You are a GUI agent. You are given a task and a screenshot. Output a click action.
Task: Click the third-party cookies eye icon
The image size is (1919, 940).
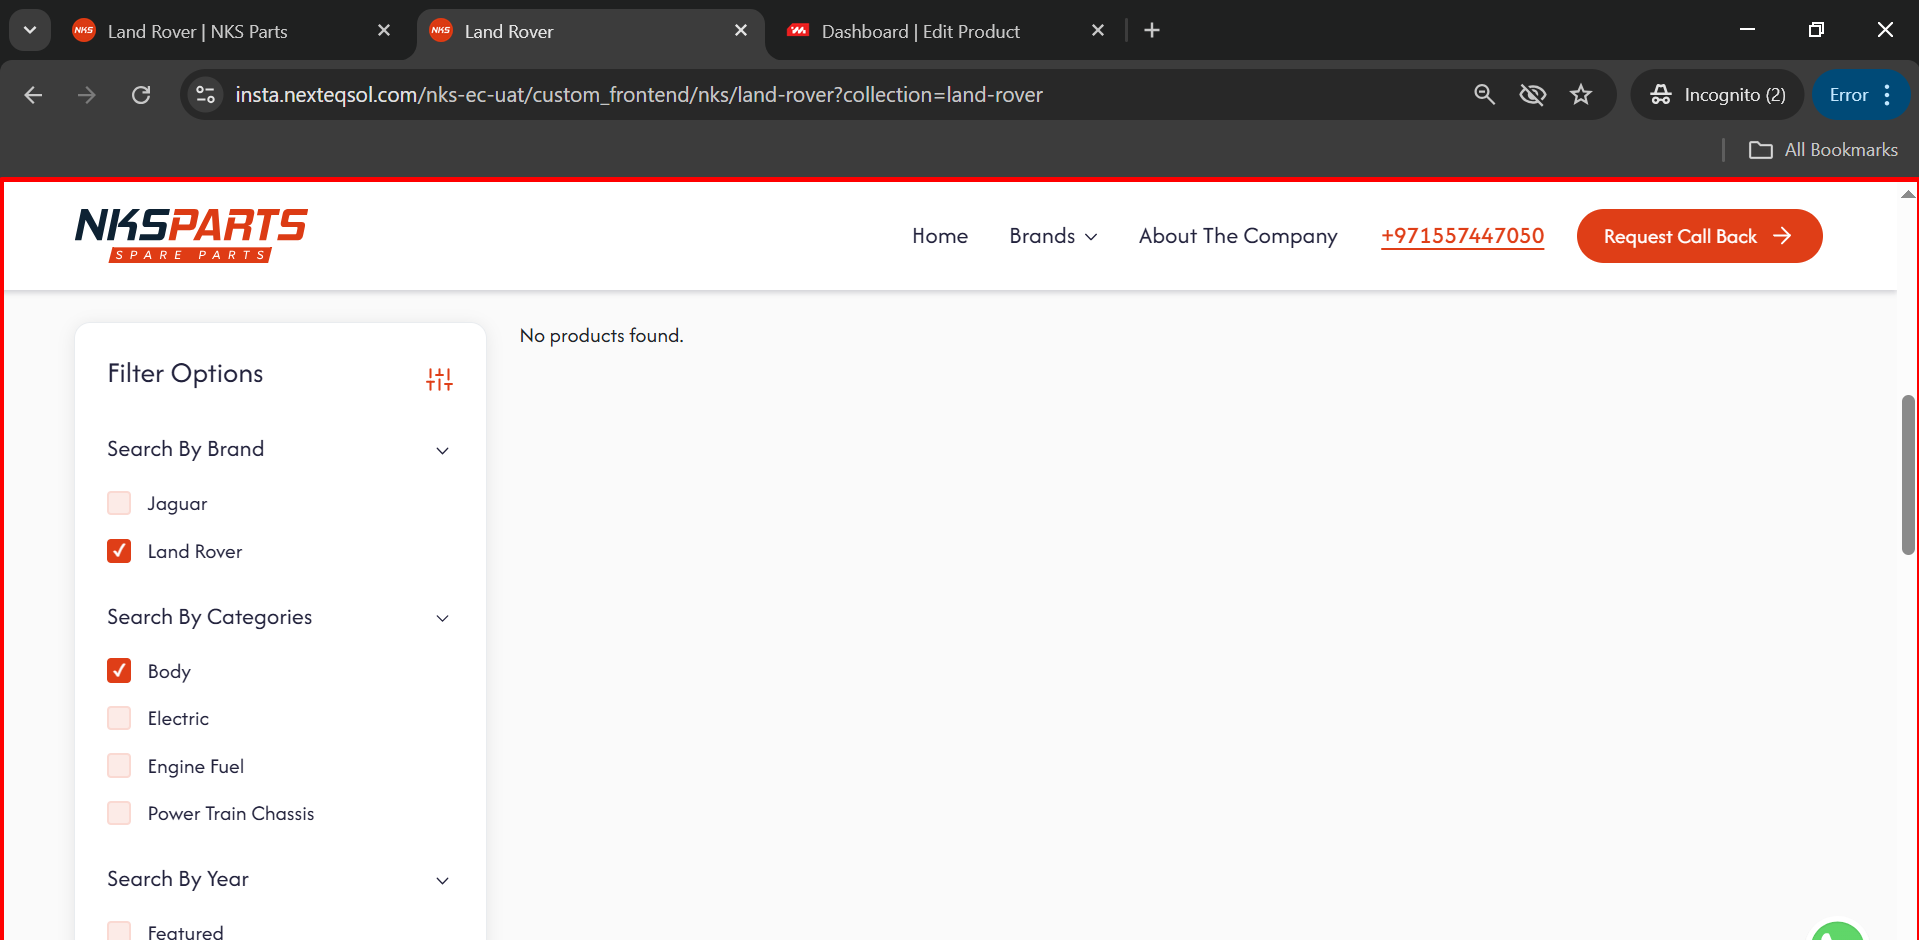click(x=1532, y=95)
